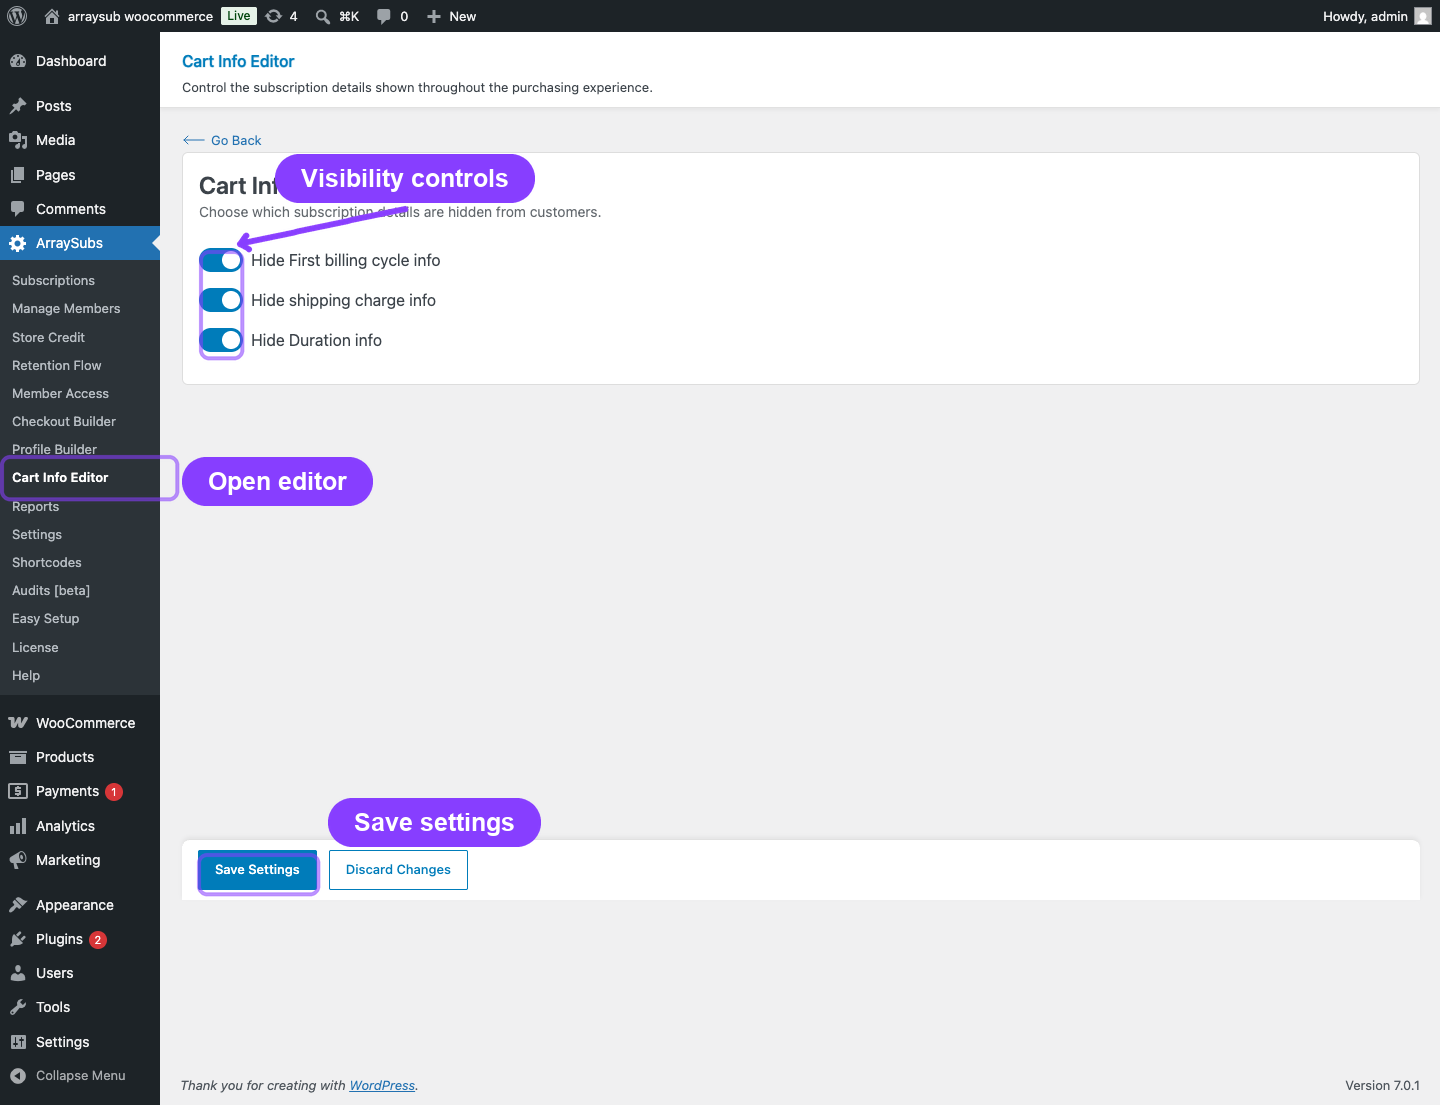The height and width of the screenshot is (1105, 1440).
Task: Open the comments bubble icon in admin bar
Action: [384, 17]
